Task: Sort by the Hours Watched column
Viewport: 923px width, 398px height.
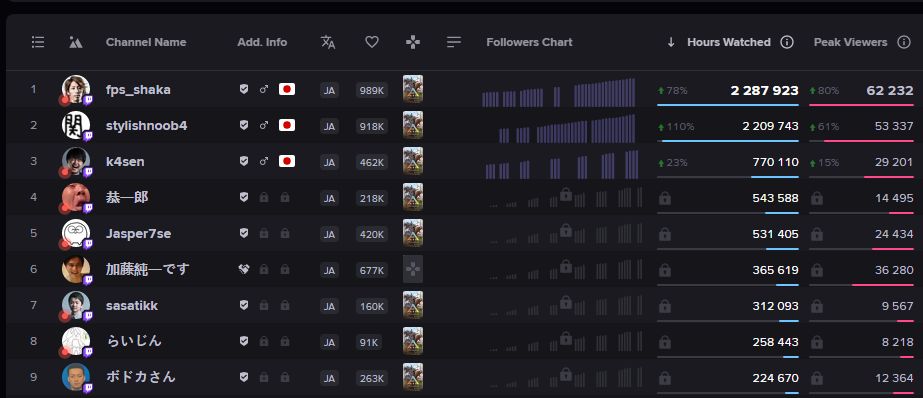Action: [x=729, y=42]
